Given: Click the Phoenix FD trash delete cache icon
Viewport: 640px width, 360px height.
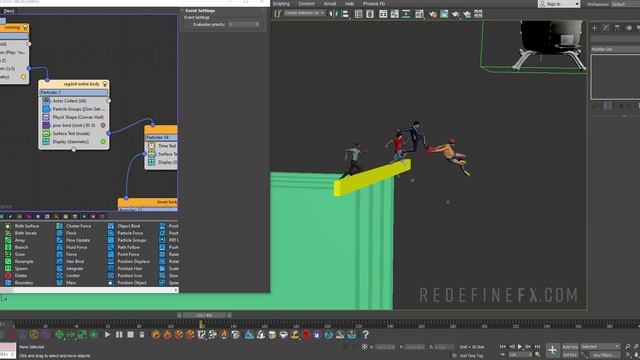Looking at the screenshot, I should point(142,335).
